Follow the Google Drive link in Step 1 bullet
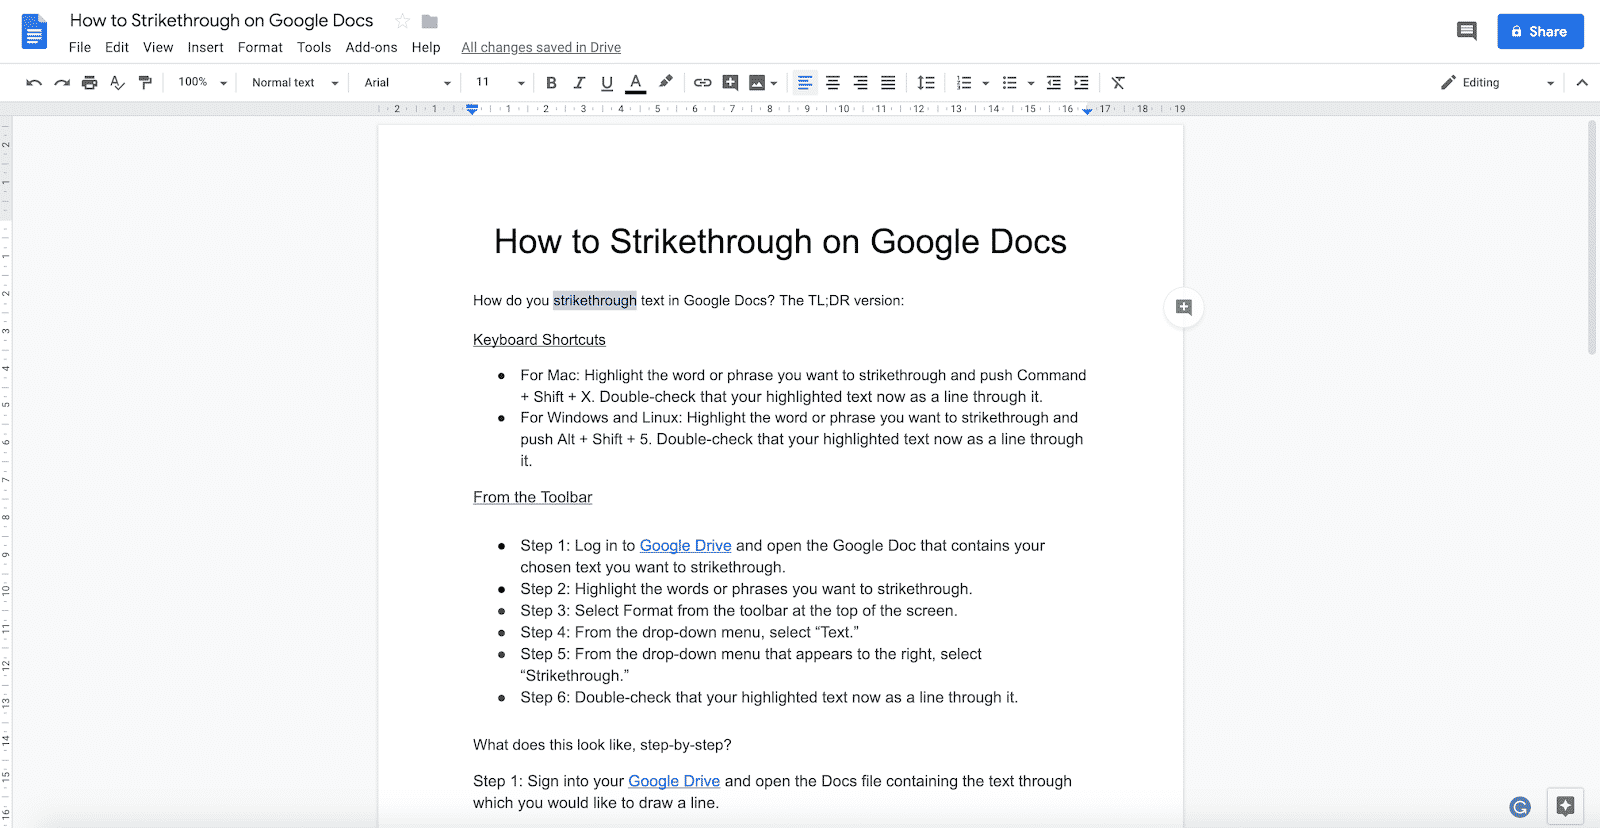1600x828 pixels. point(686,545)
